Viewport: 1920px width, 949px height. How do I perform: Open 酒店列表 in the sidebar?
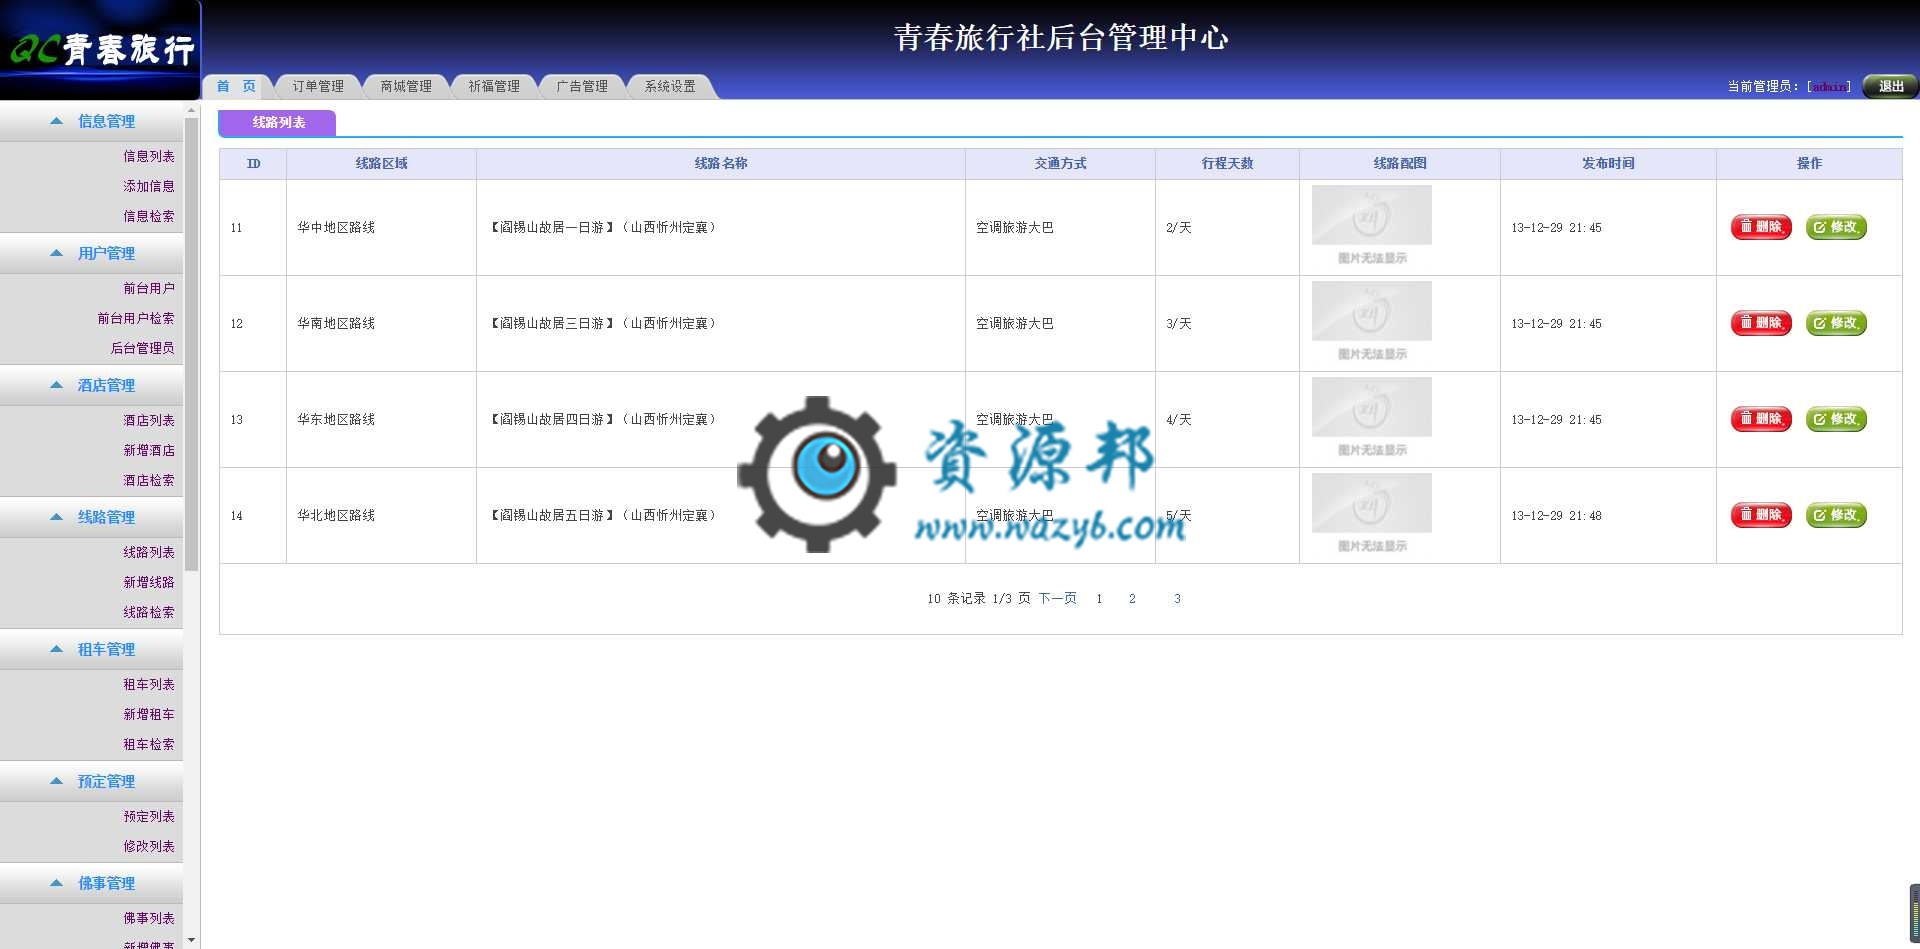149,420
